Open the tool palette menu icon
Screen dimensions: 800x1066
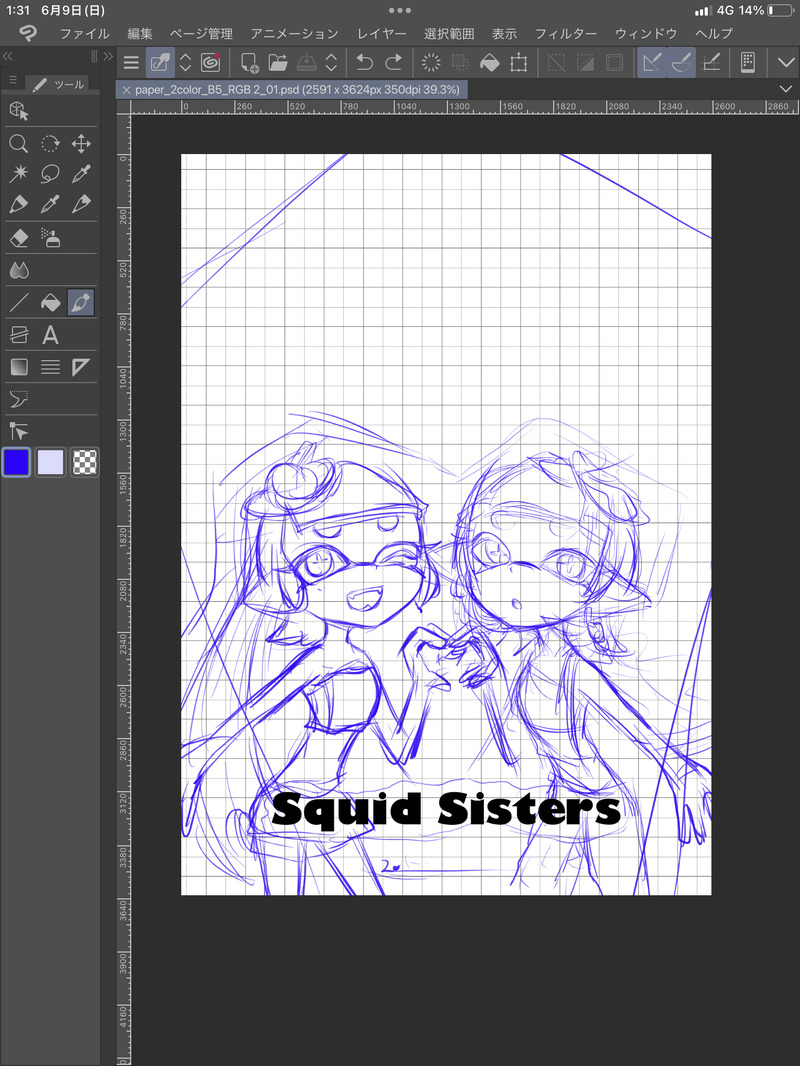click(x=13, y=80)
